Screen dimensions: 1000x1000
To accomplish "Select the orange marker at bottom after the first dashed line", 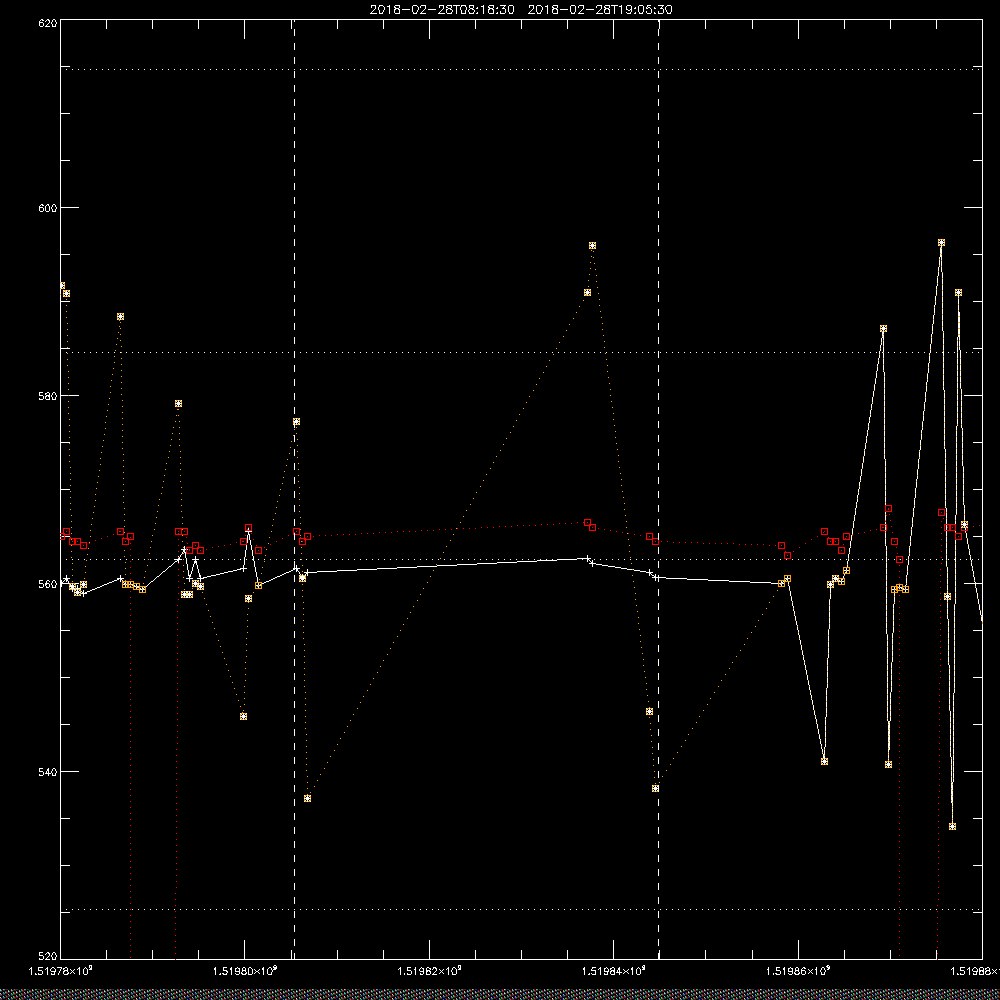I will (307, 798).
